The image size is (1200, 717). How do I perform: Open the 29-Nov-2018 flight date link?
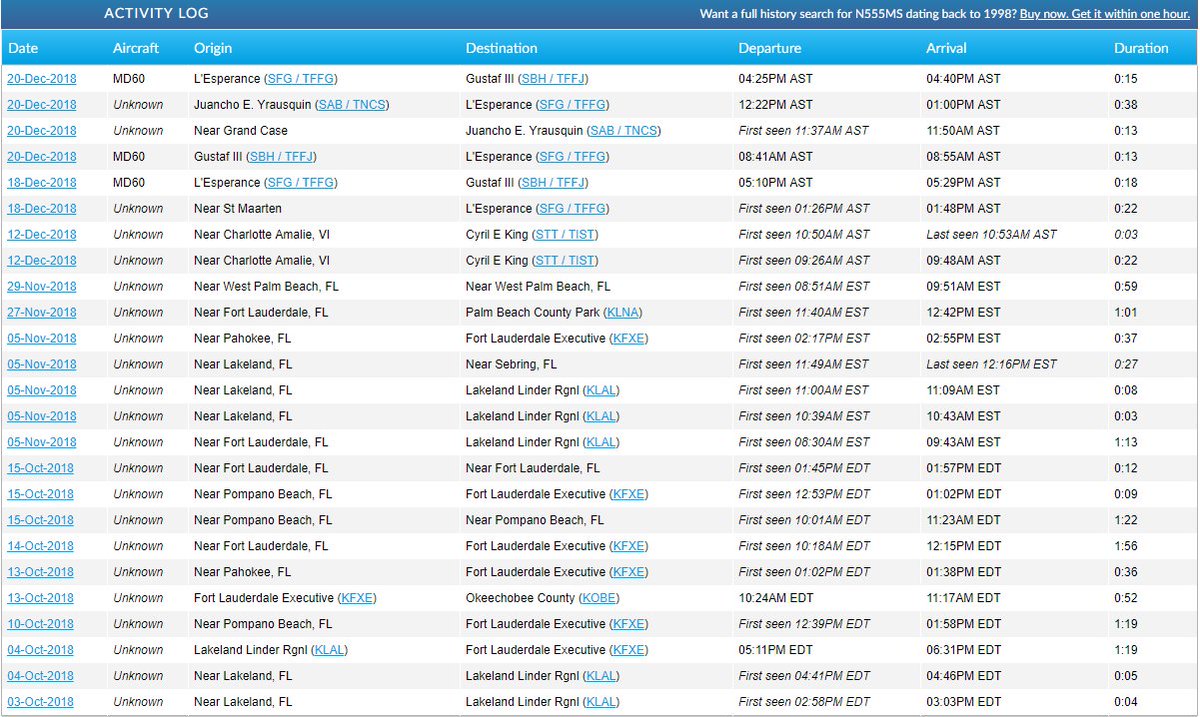(42, 287)
